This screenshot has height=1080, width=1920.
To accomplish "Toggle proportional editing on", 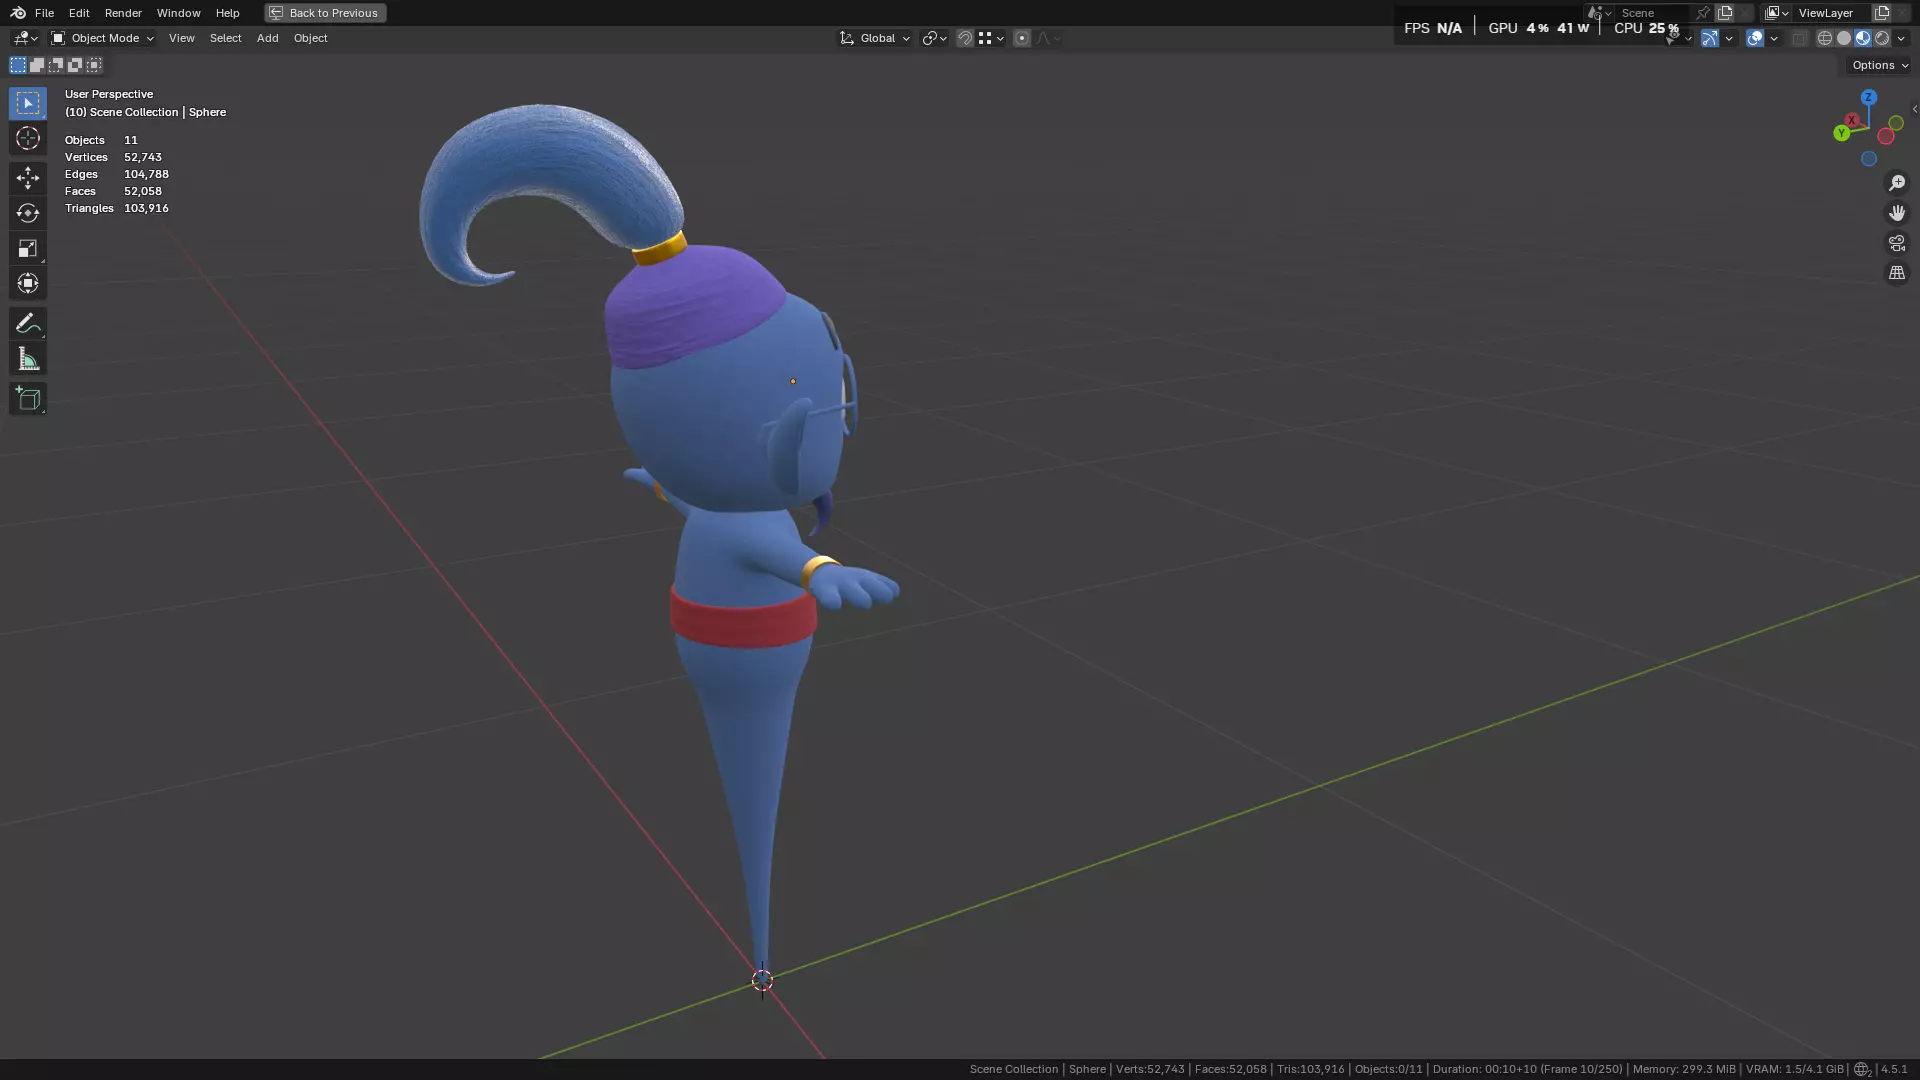I will click(x=1021, y=38).
